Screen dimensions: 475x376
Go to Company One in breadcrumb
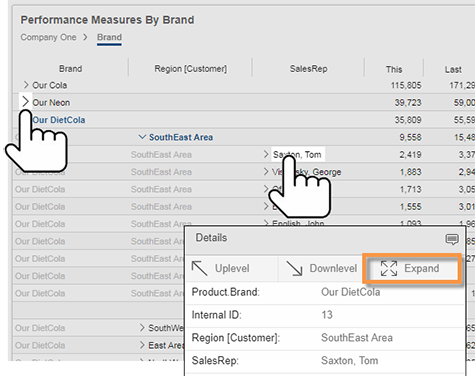tap(48, 37)
